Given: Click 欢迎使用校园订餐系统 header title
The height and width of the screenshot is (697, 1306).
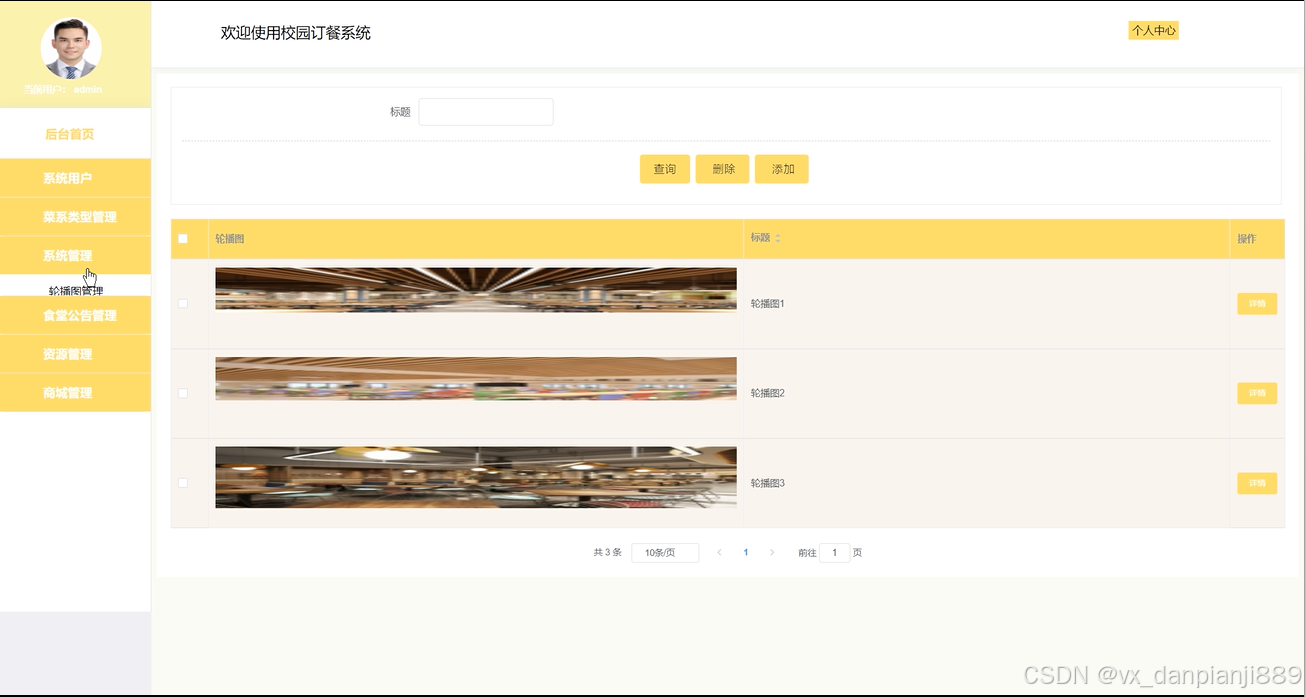Looking at the screenshot, I should (x=296, y=33).
